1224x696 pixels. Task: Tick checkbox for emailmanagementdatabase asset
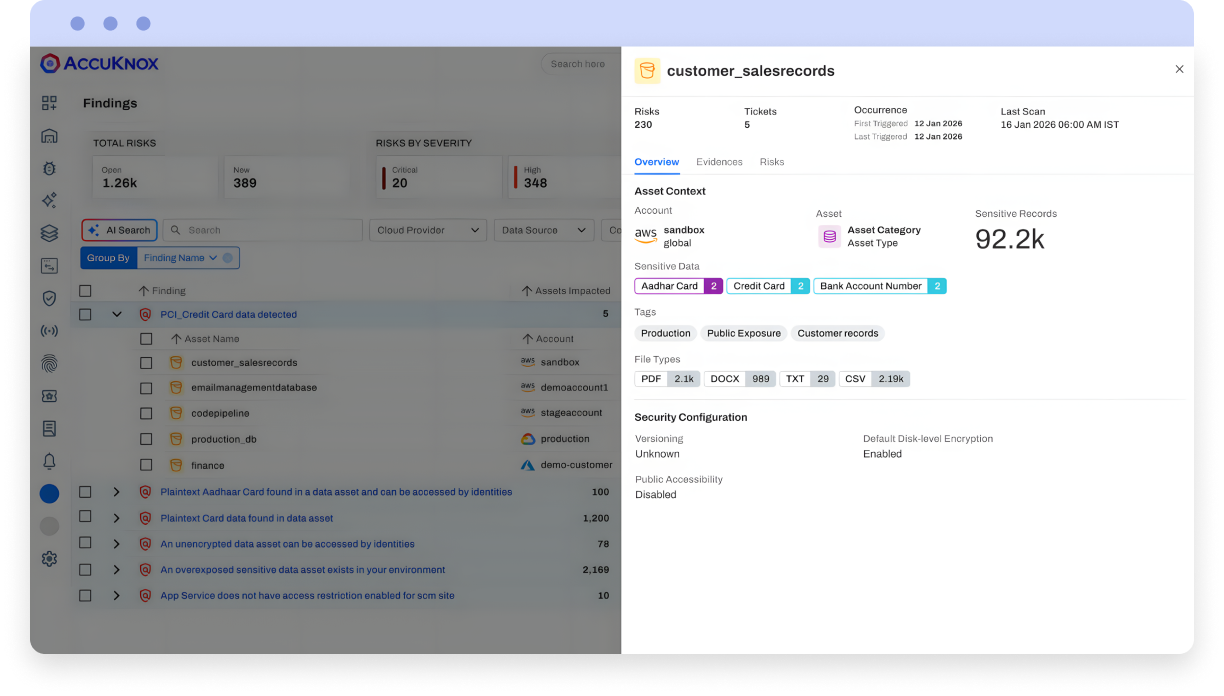(x=146, y=387)
